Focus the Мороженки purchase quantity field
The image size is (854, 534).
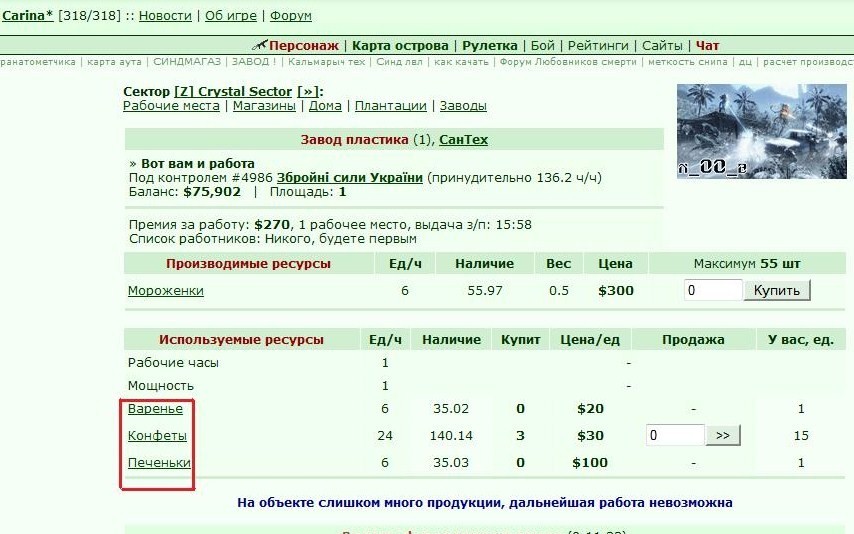tap(713, 290)
